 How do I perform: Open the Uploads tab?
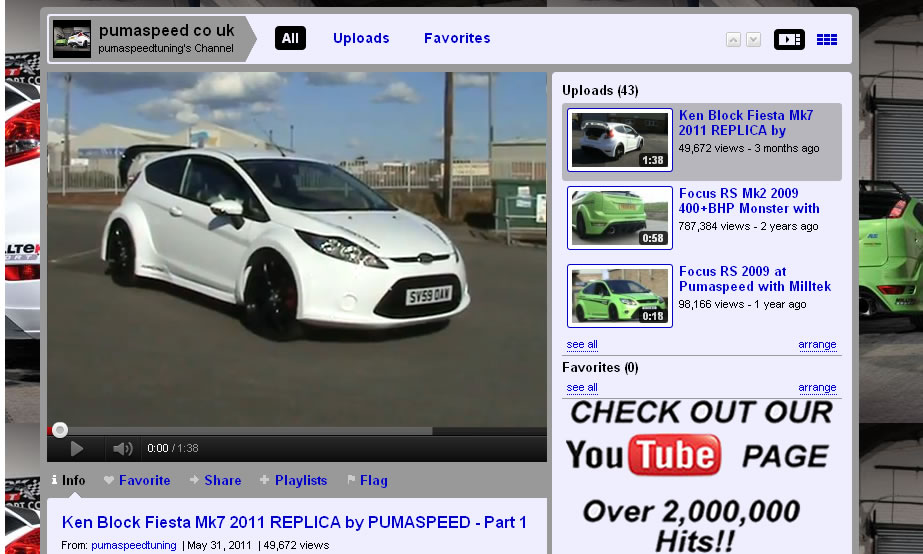[361, 38]
